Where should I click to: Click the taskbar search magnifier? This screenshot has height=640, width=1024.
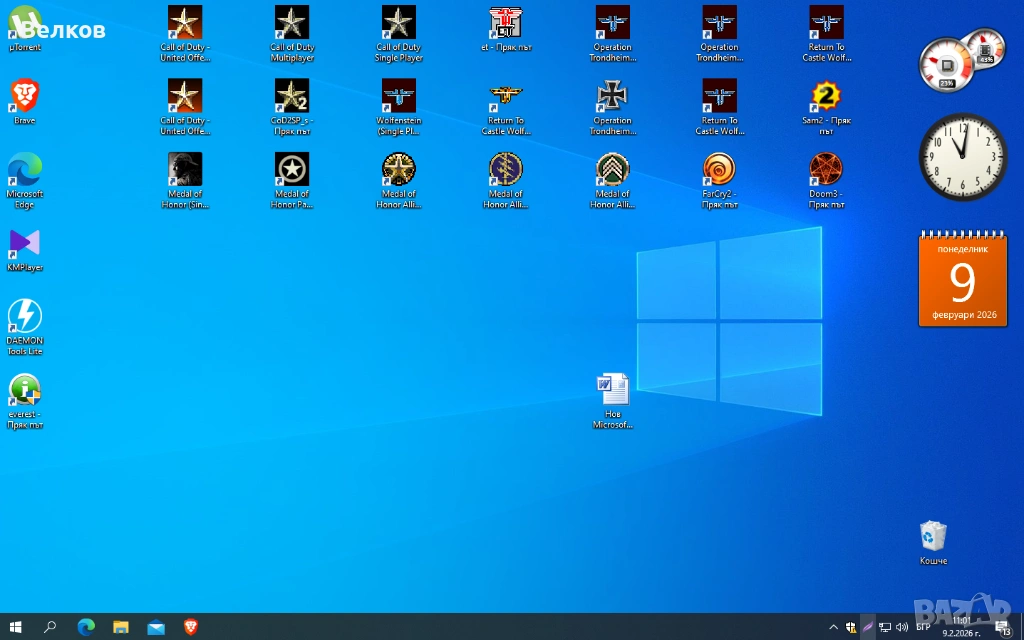[50, 627]
